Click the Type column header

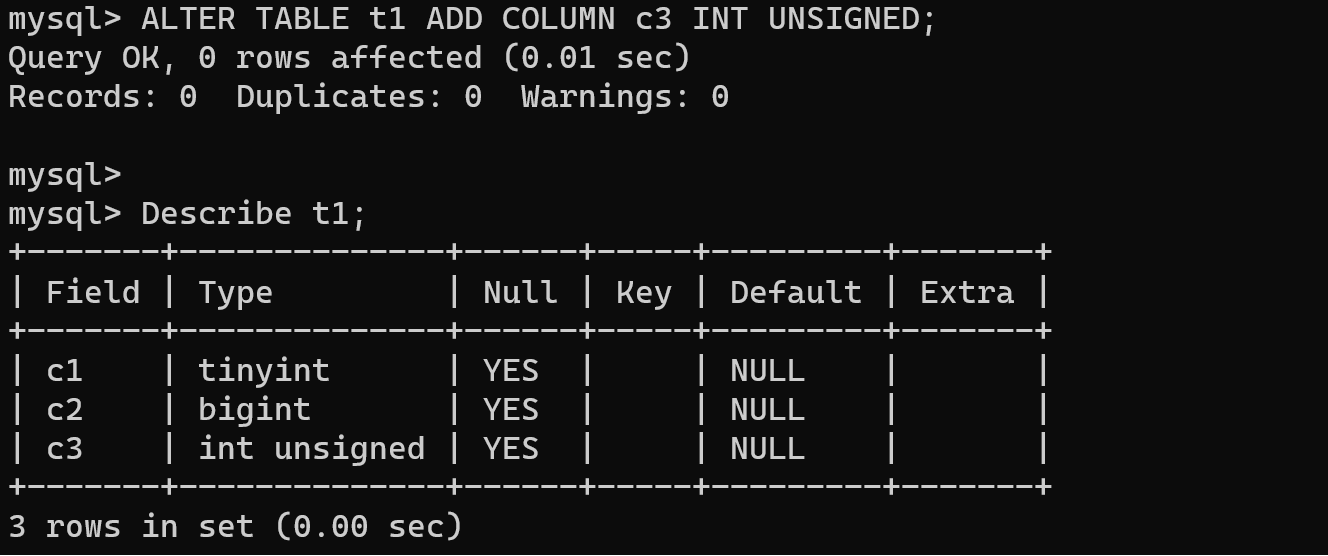(x=235, y=293)
